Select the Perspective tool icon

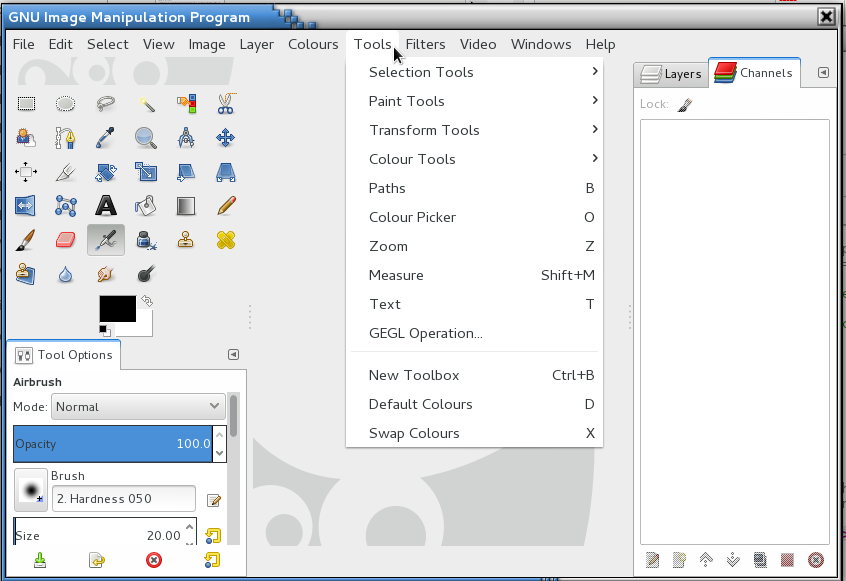[x=226, y=172]
